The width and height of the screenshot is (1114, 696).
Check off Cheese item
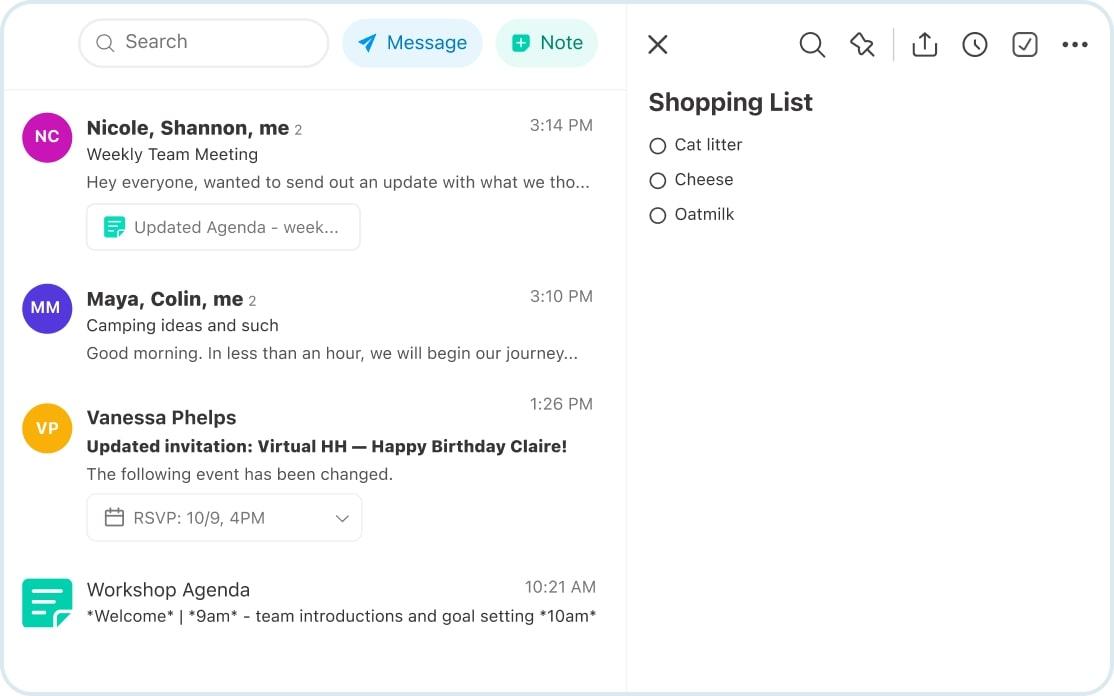(657, 181)
